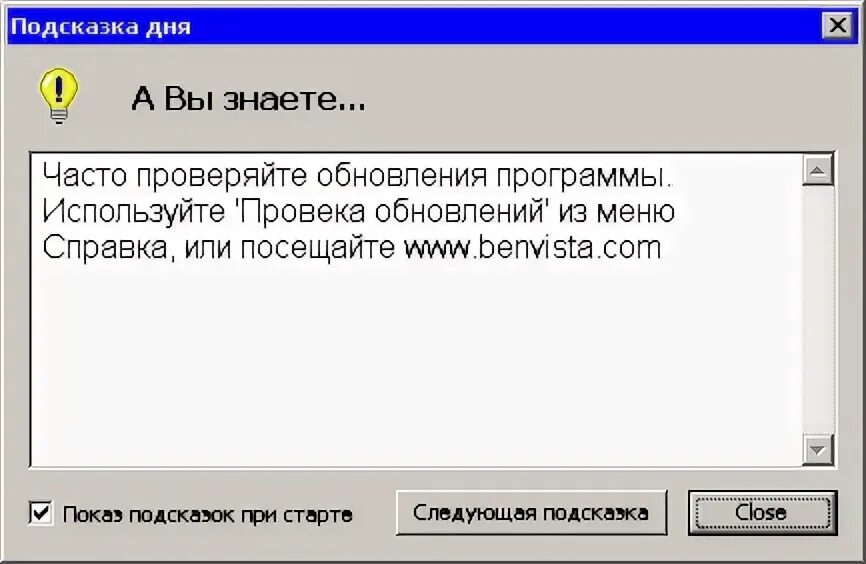Click the 'Показ подсказок при старте' label text
Image resolution: width=866 pixels, height=564 pixels.
coord(207,514)
